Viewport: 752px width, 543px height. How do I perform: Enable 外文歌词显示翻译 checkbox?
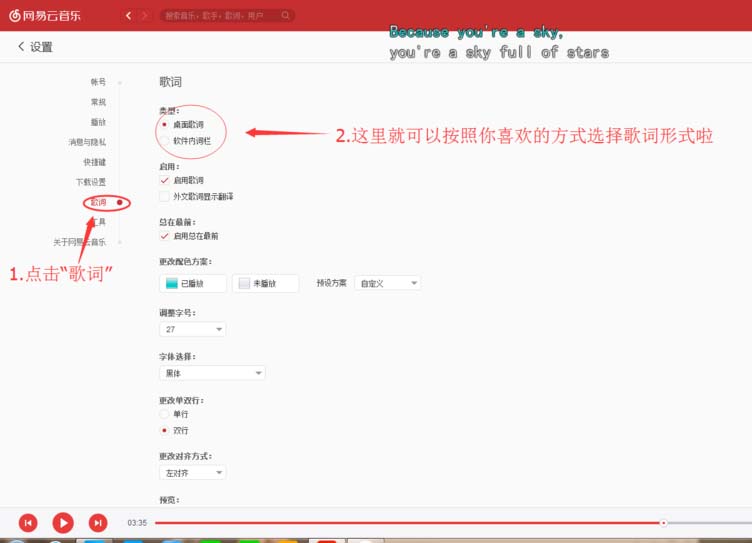pos(165,196)
